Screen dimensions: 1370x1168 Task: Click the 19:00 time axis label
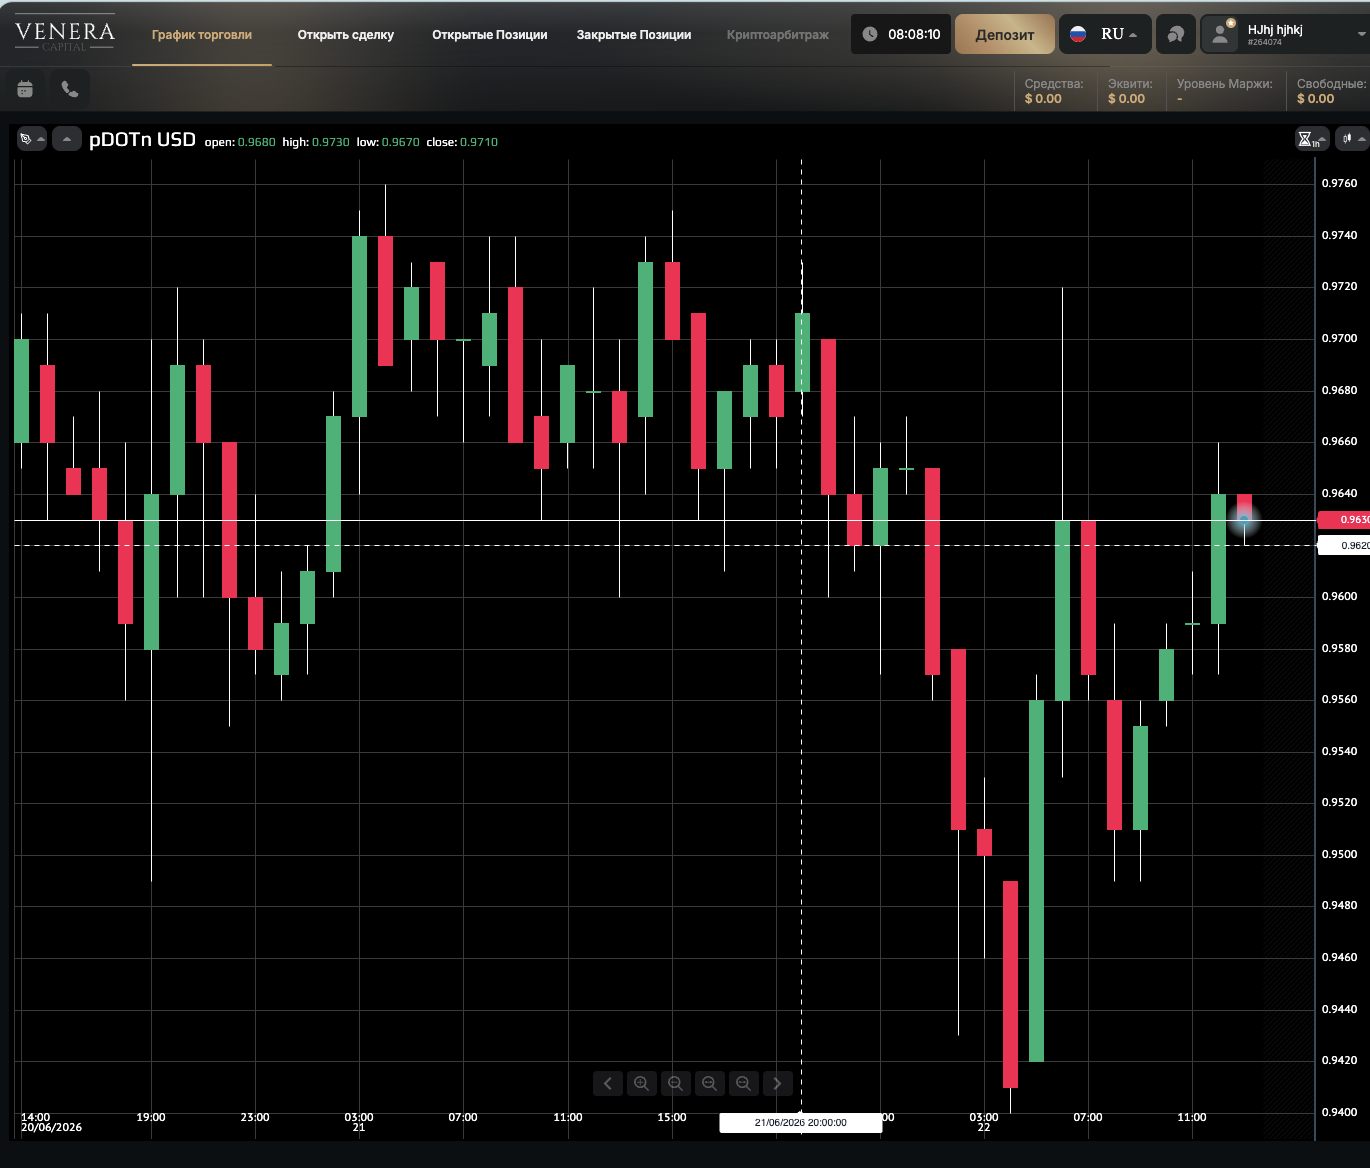(151, 1118)
